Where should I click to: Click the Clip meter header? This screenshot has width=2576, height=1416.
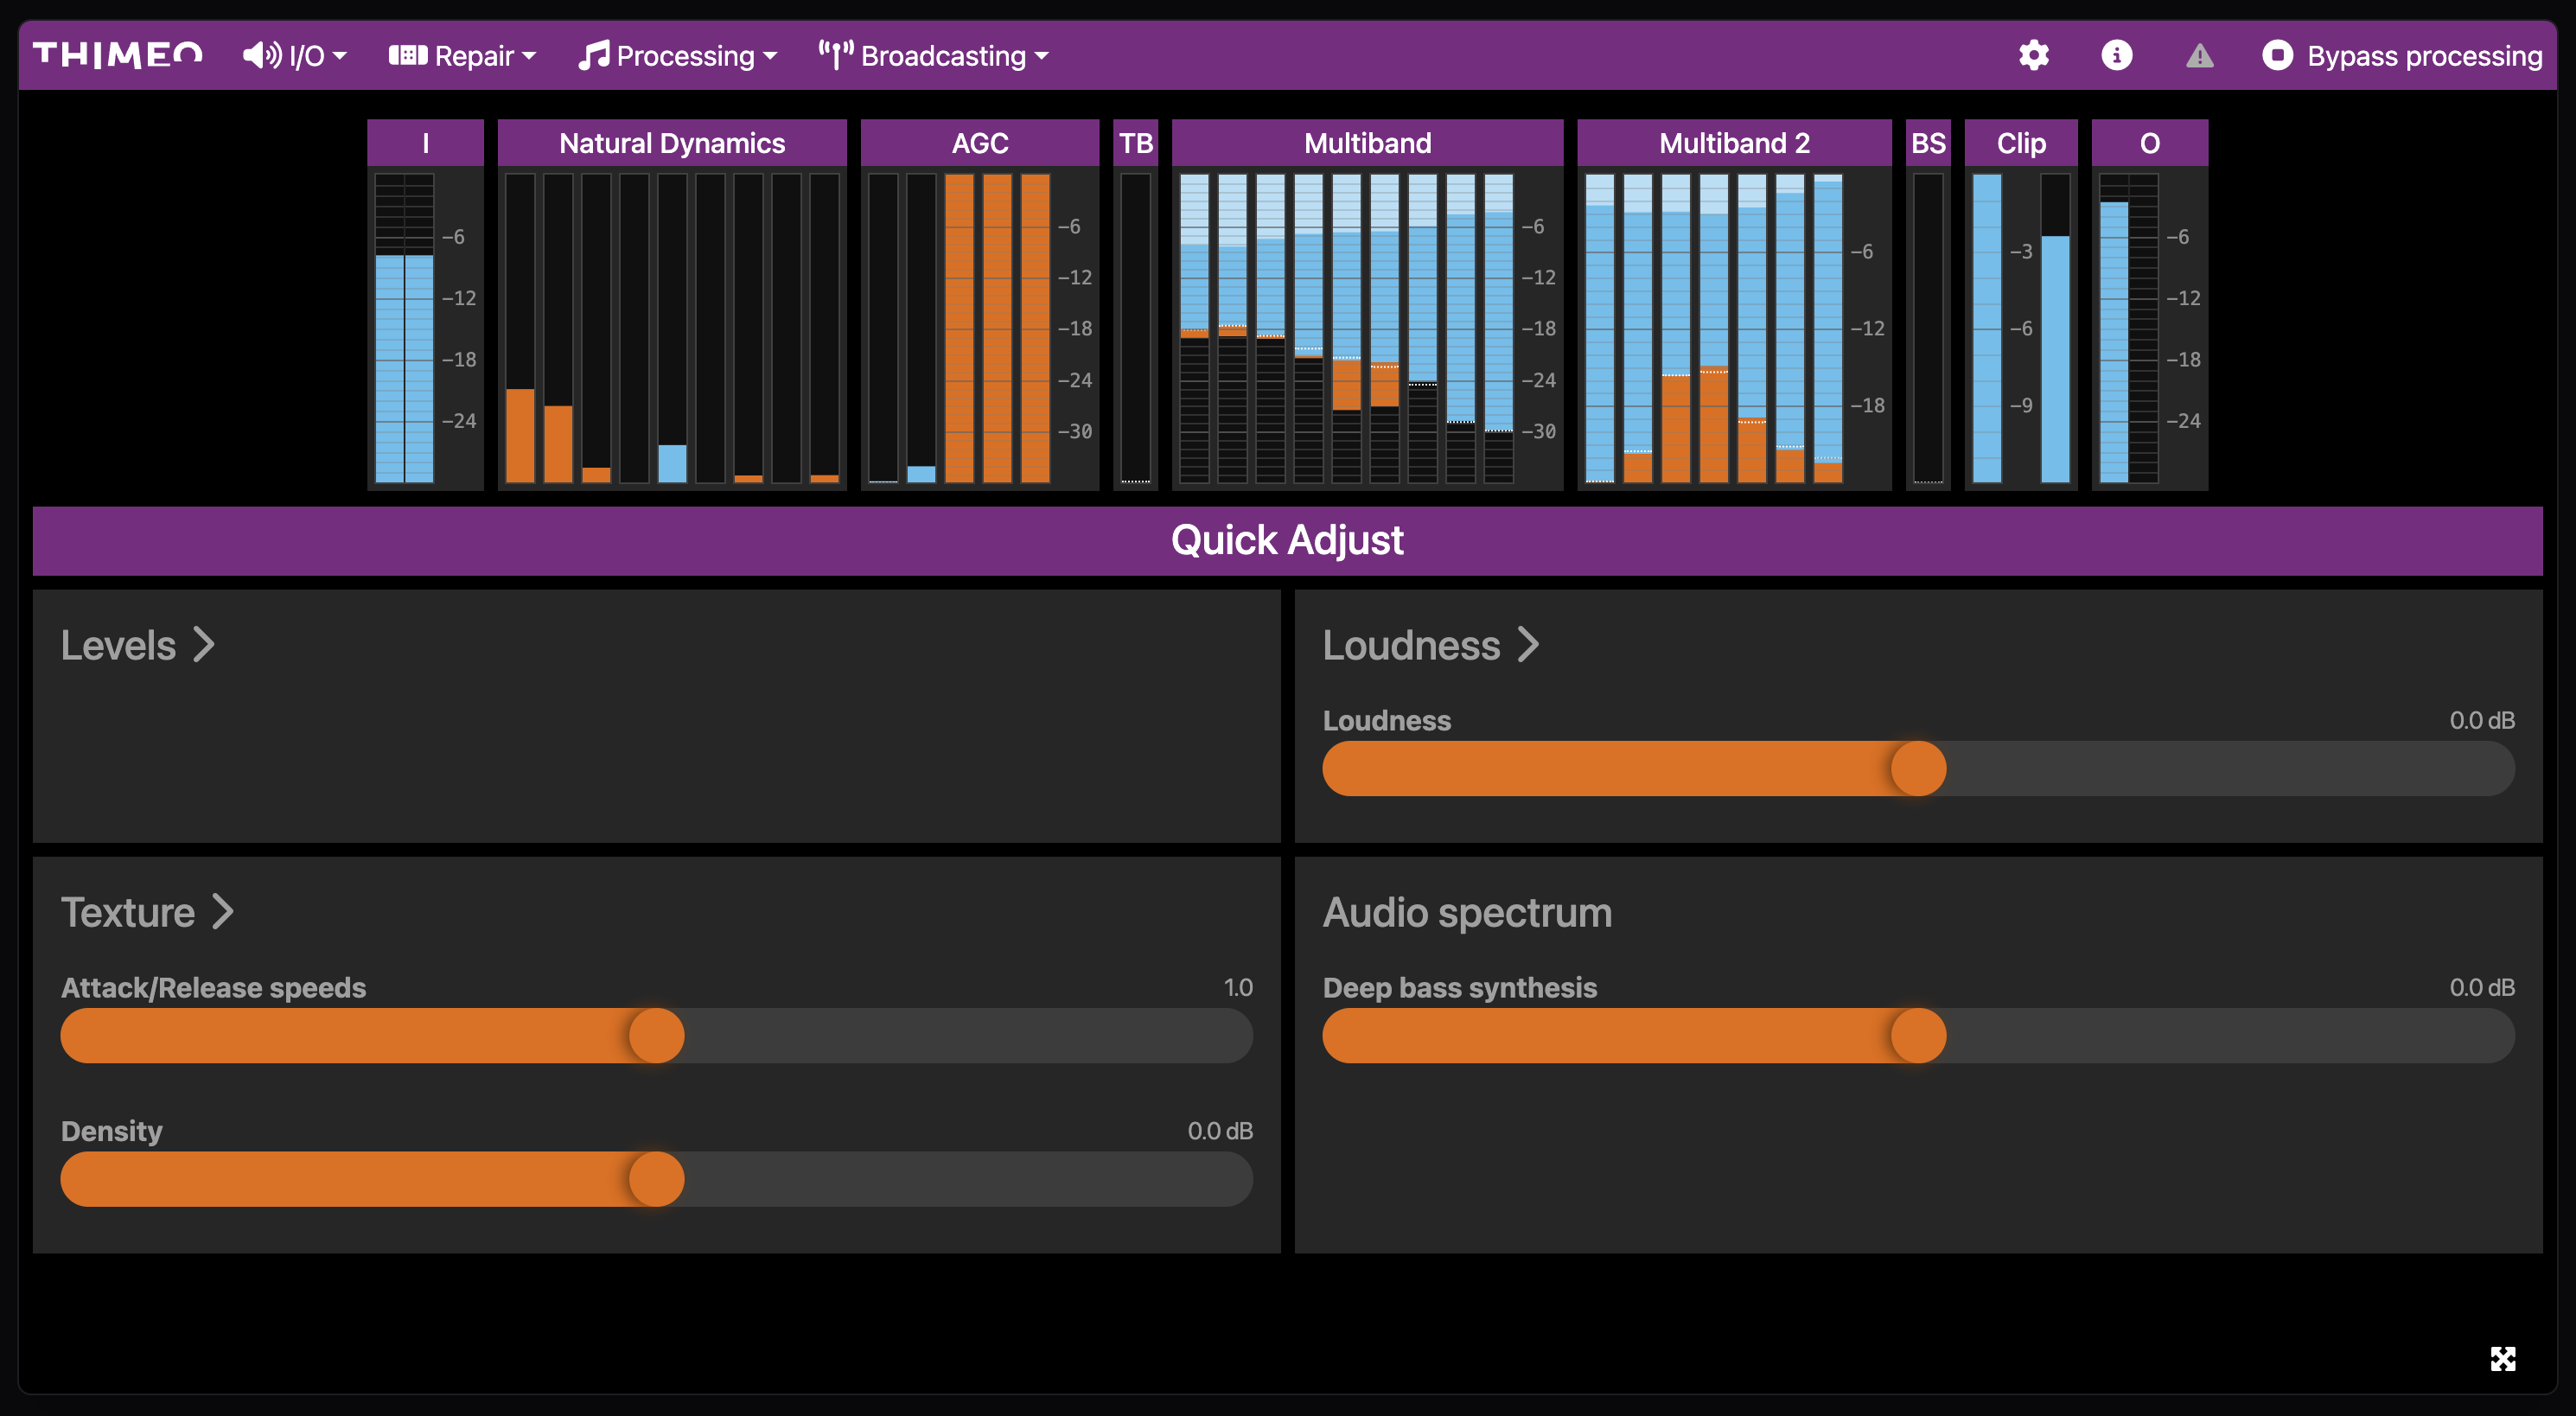coord(2020,143)
